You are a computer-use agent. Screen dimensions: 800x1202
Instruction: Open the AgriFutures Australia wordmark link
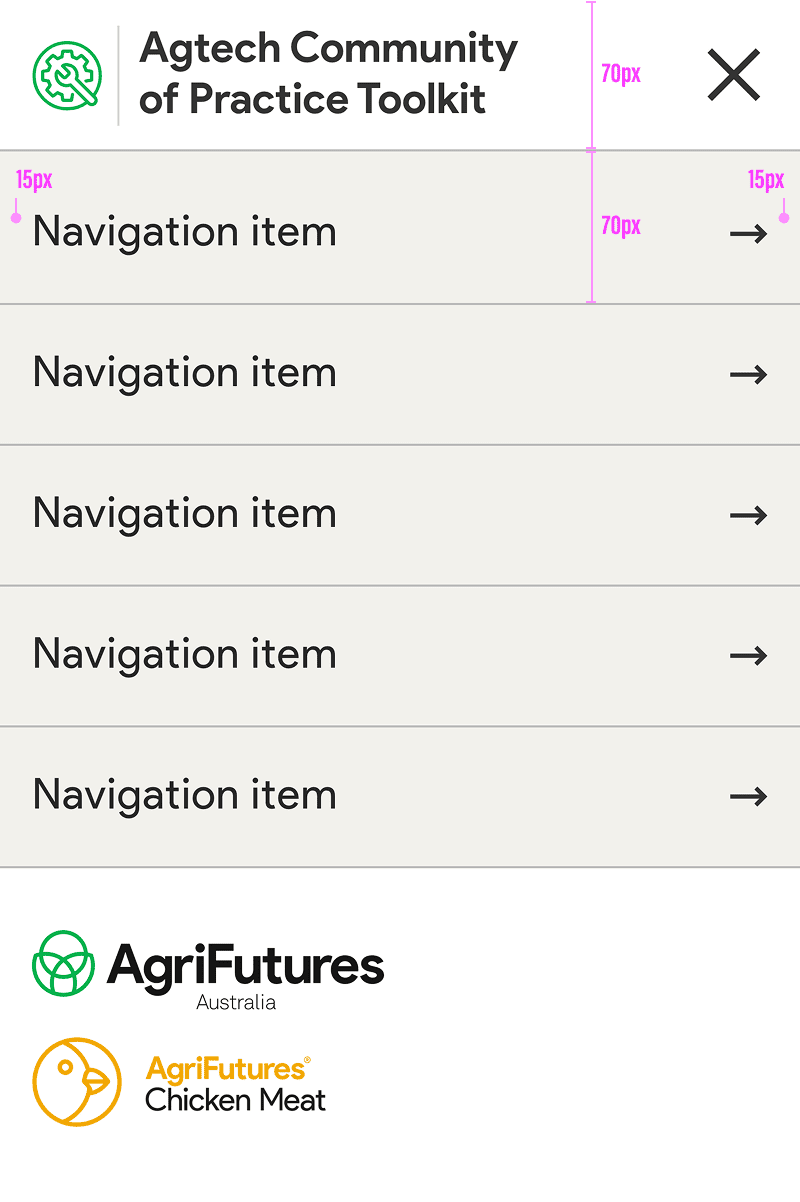pos(245,970)
